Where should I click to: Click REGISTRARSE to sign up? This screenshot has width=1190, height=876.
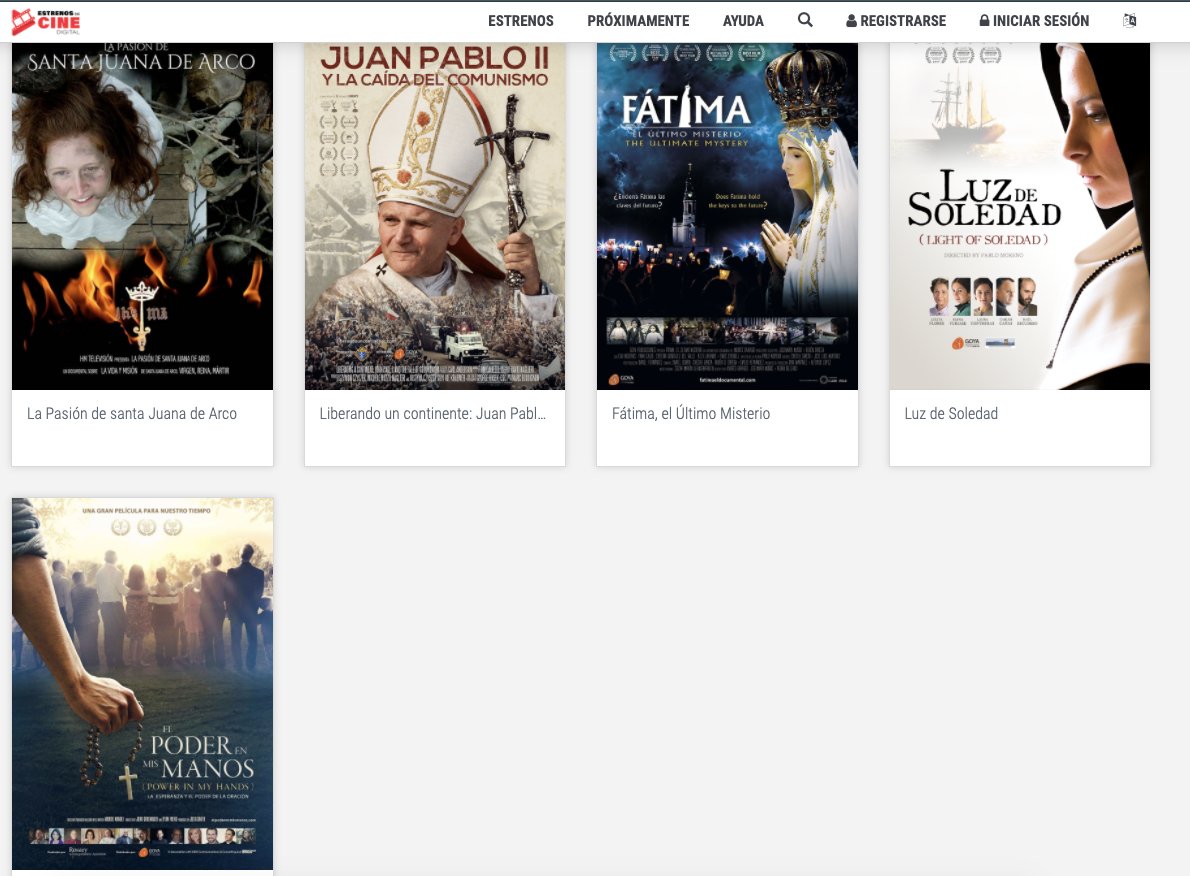pos(896,21)
